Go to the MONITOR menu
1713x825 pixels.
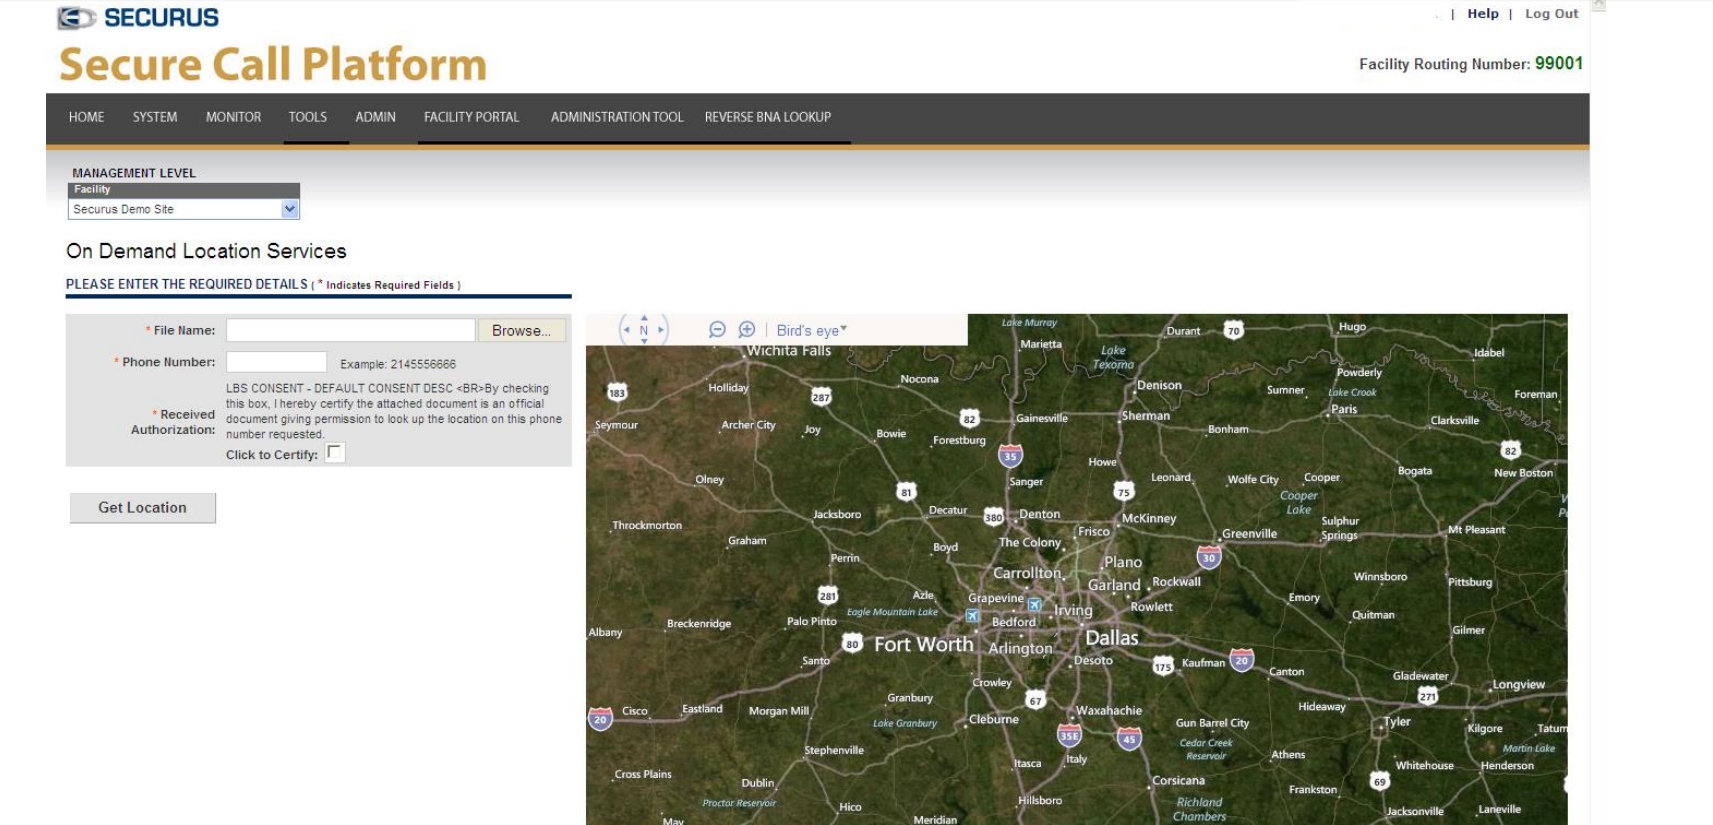pos(233,117)
